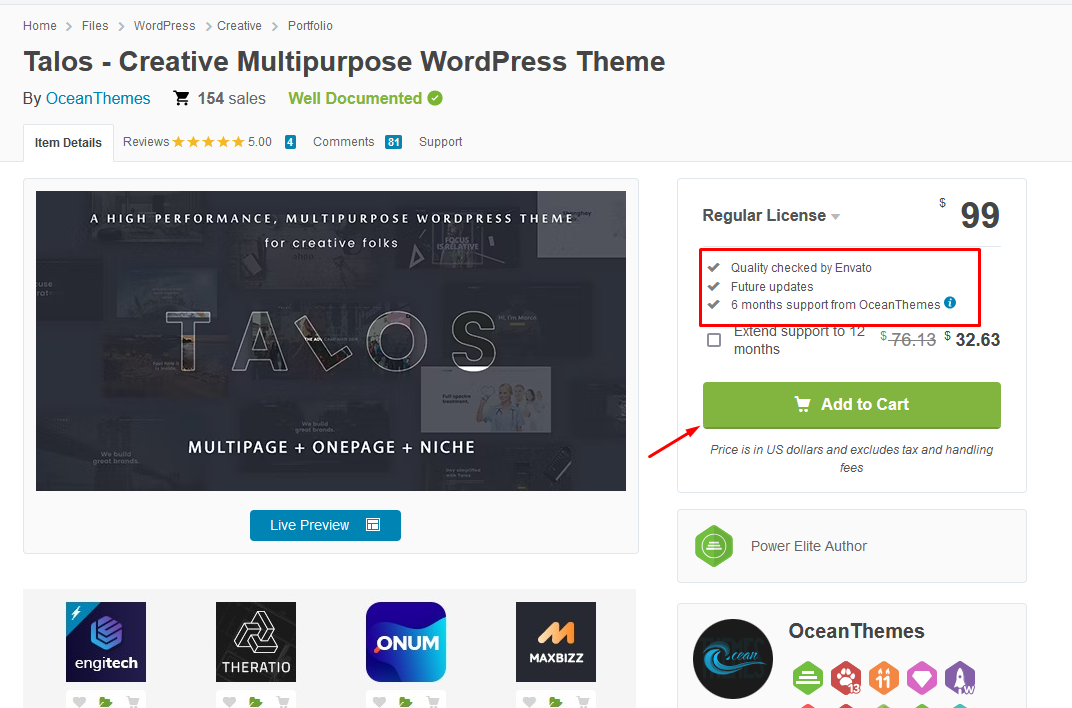1072x708 pixels.
Task: Click the 99 price value
Action: [980, 215]
